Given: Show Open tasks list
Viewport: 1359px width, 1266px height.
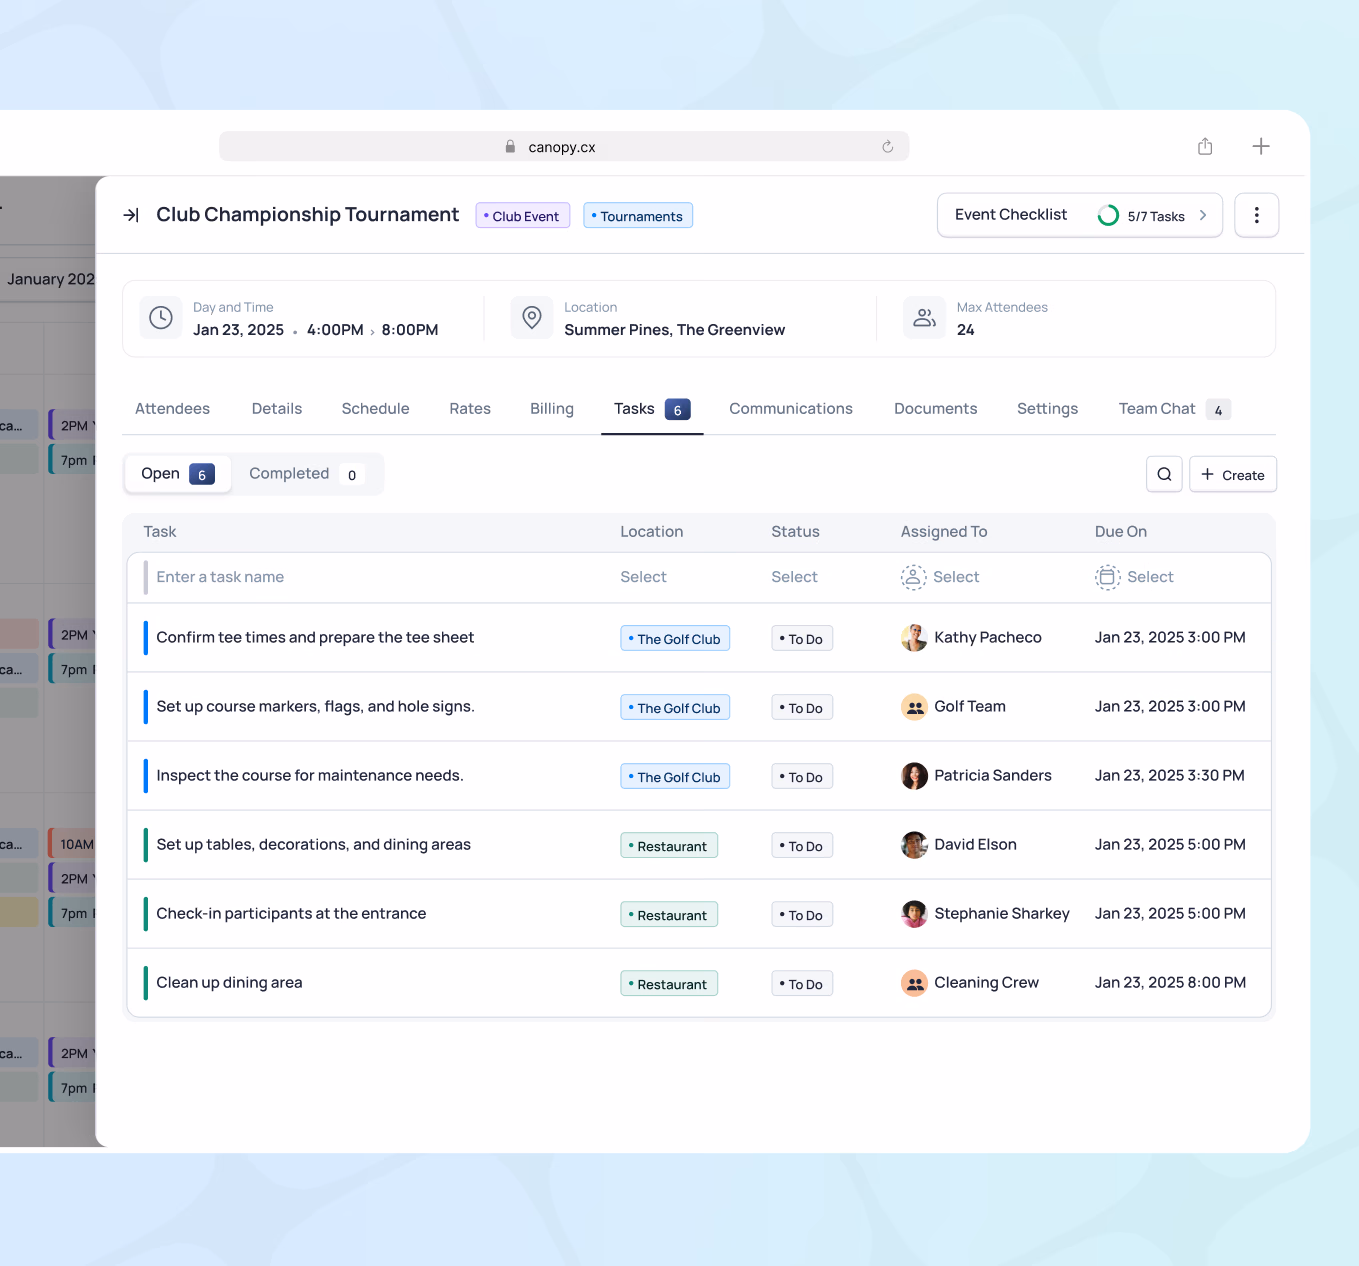Looking at the screenshot, I should 178,474.
